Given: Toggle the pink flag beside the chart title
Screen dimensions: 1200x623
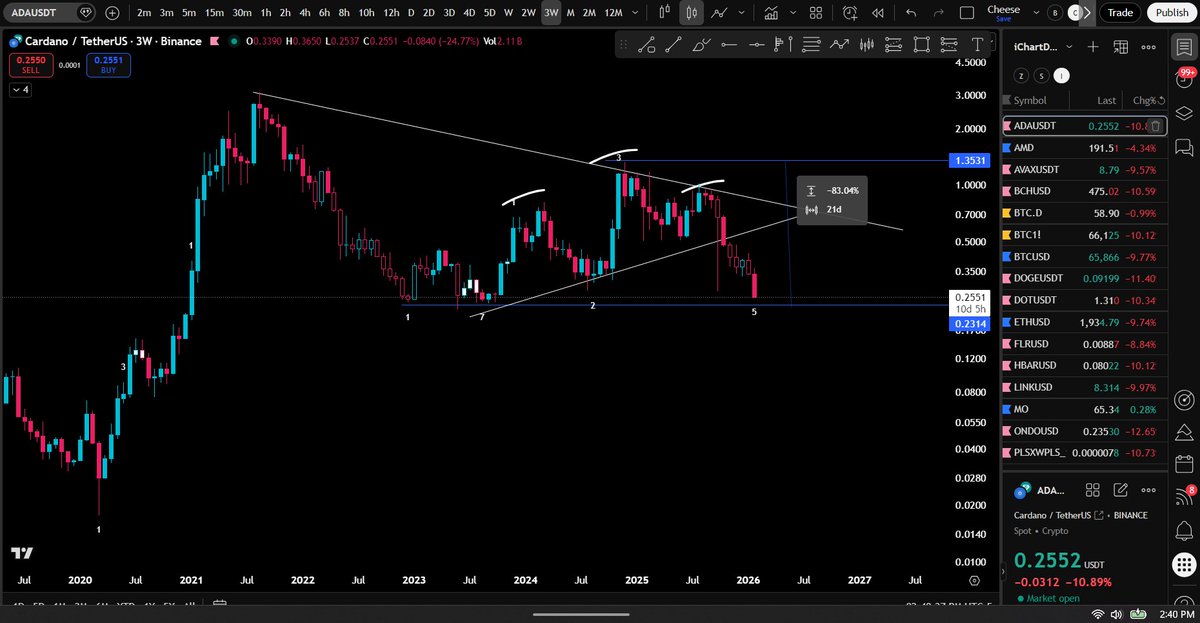Looking at the screenshot, I should [213, 41].
